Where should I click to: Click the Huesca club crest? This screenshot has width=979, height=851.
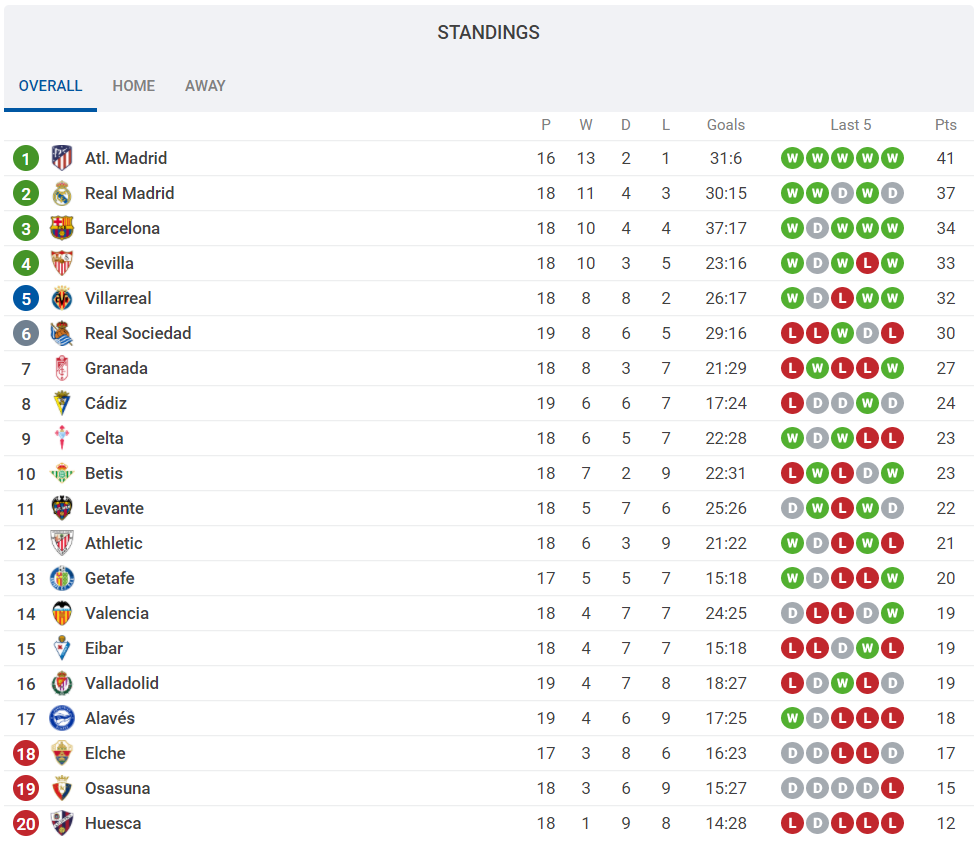pyautogui.click(x=62, y=823)
